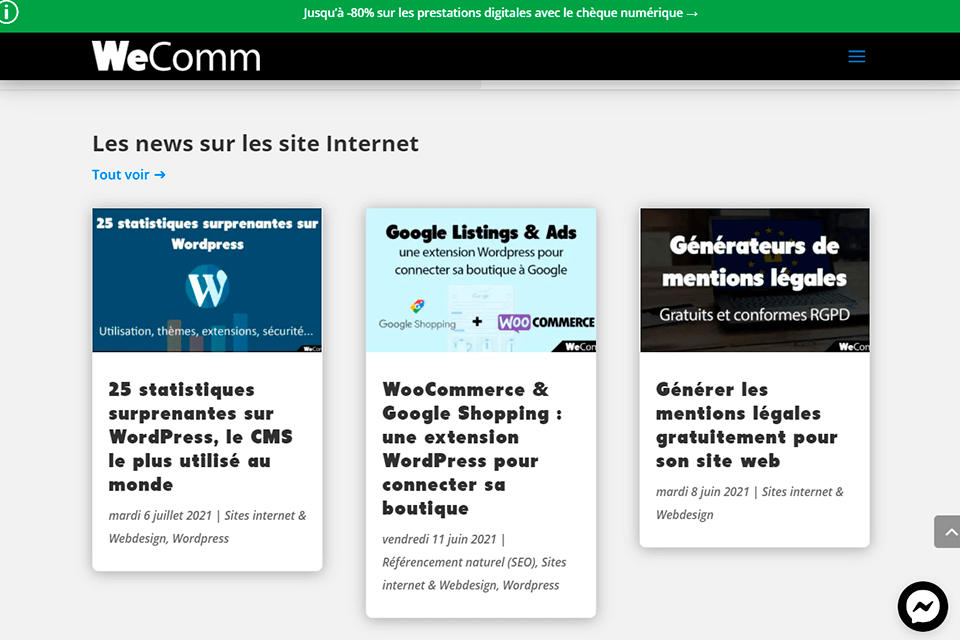The image size is (960, 640).
Task: Open the chèque numérique promotion banner link
Action: 500,13
